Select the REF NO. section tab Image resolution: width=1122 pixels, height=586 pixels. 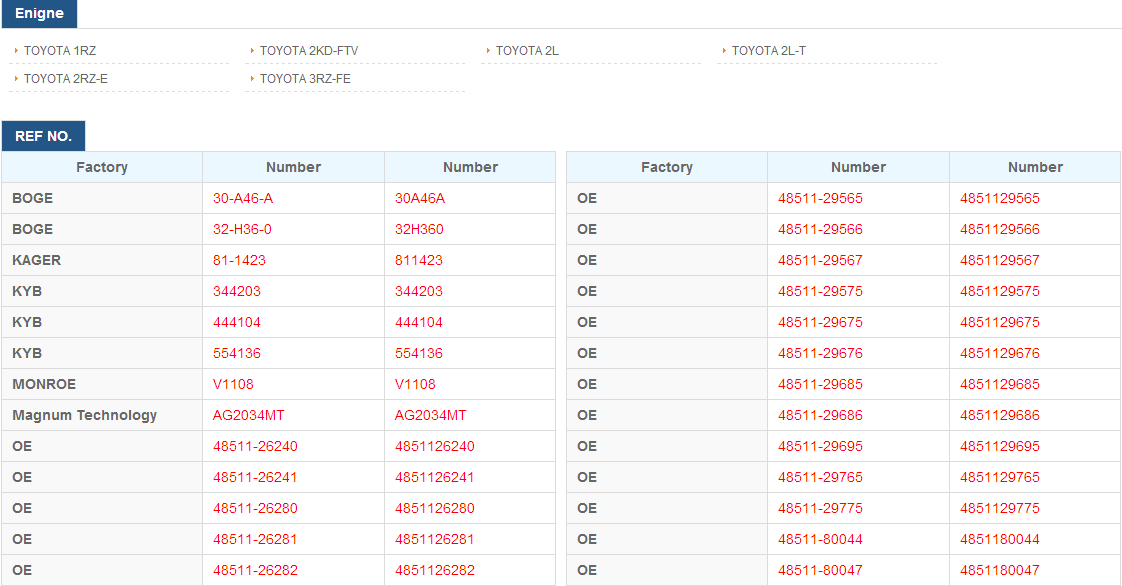click(x=44, y=136)
